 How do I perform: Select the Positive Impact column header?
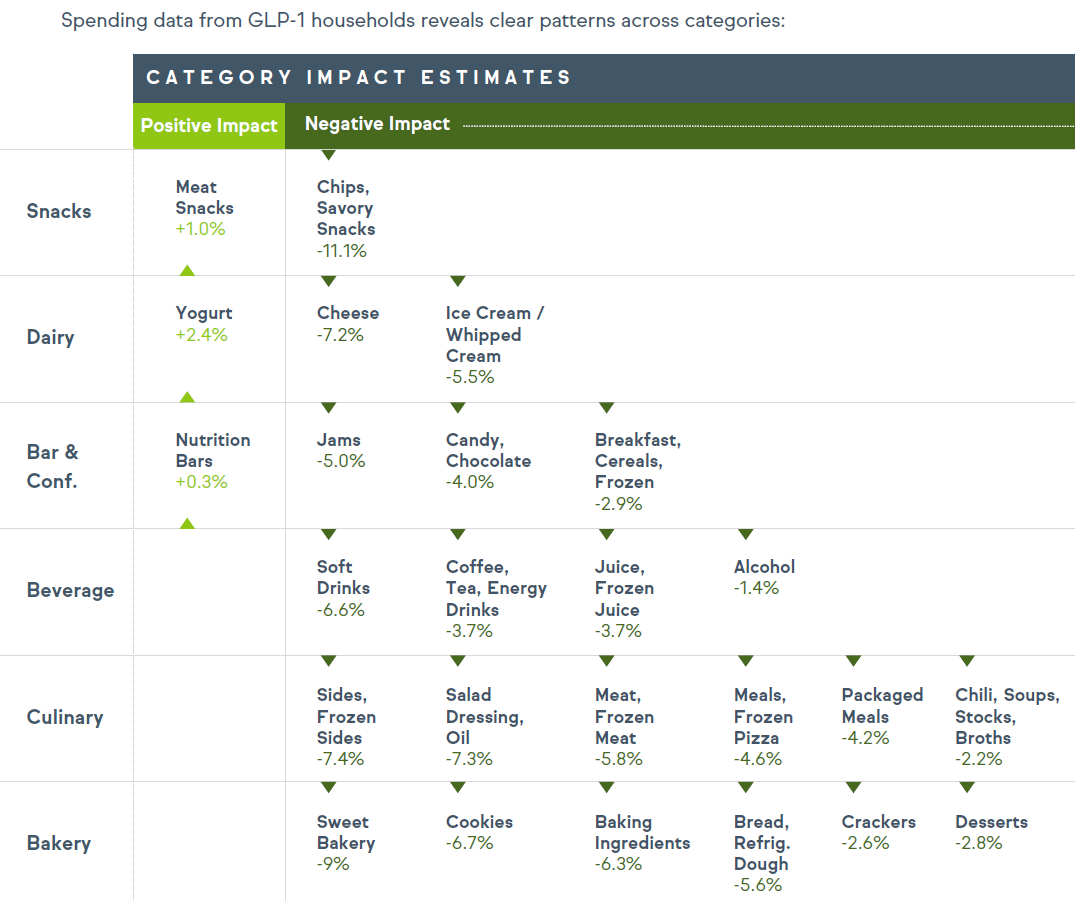[209, 126]
